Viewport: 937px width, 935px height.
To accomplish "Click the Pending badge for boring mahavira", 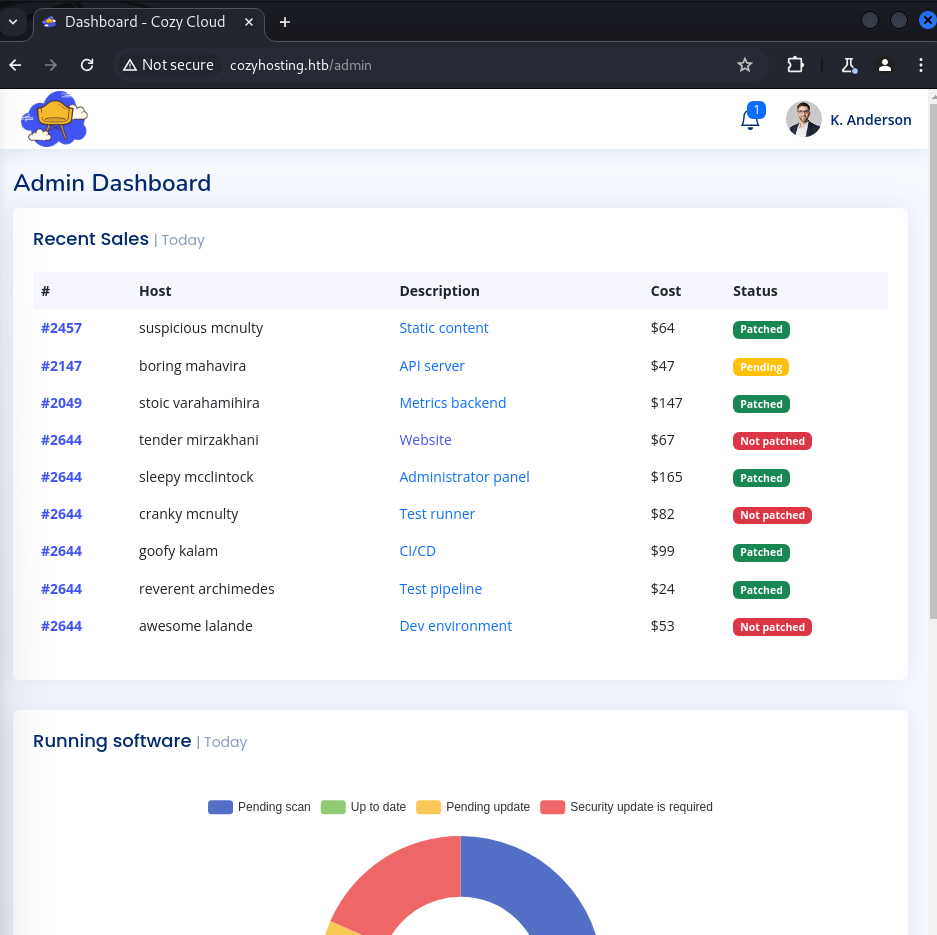I will point(761,367).
